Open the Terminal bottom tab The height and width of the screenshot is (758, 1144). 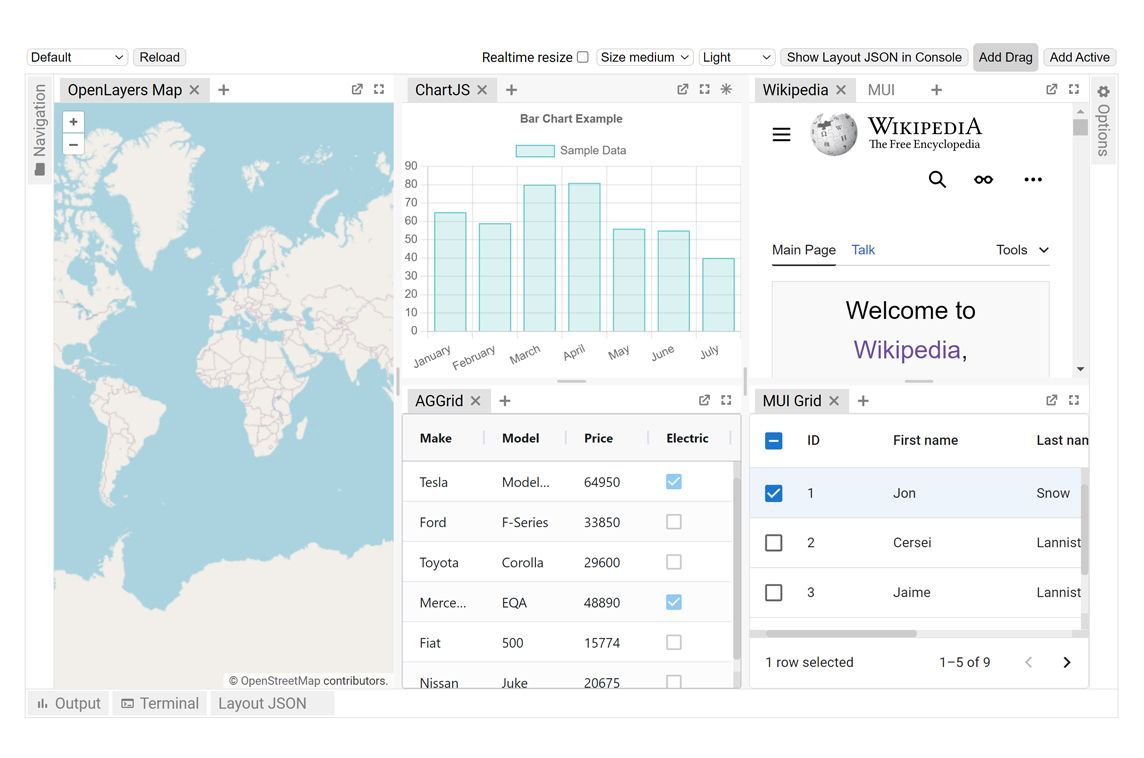(x=160, y=703)
